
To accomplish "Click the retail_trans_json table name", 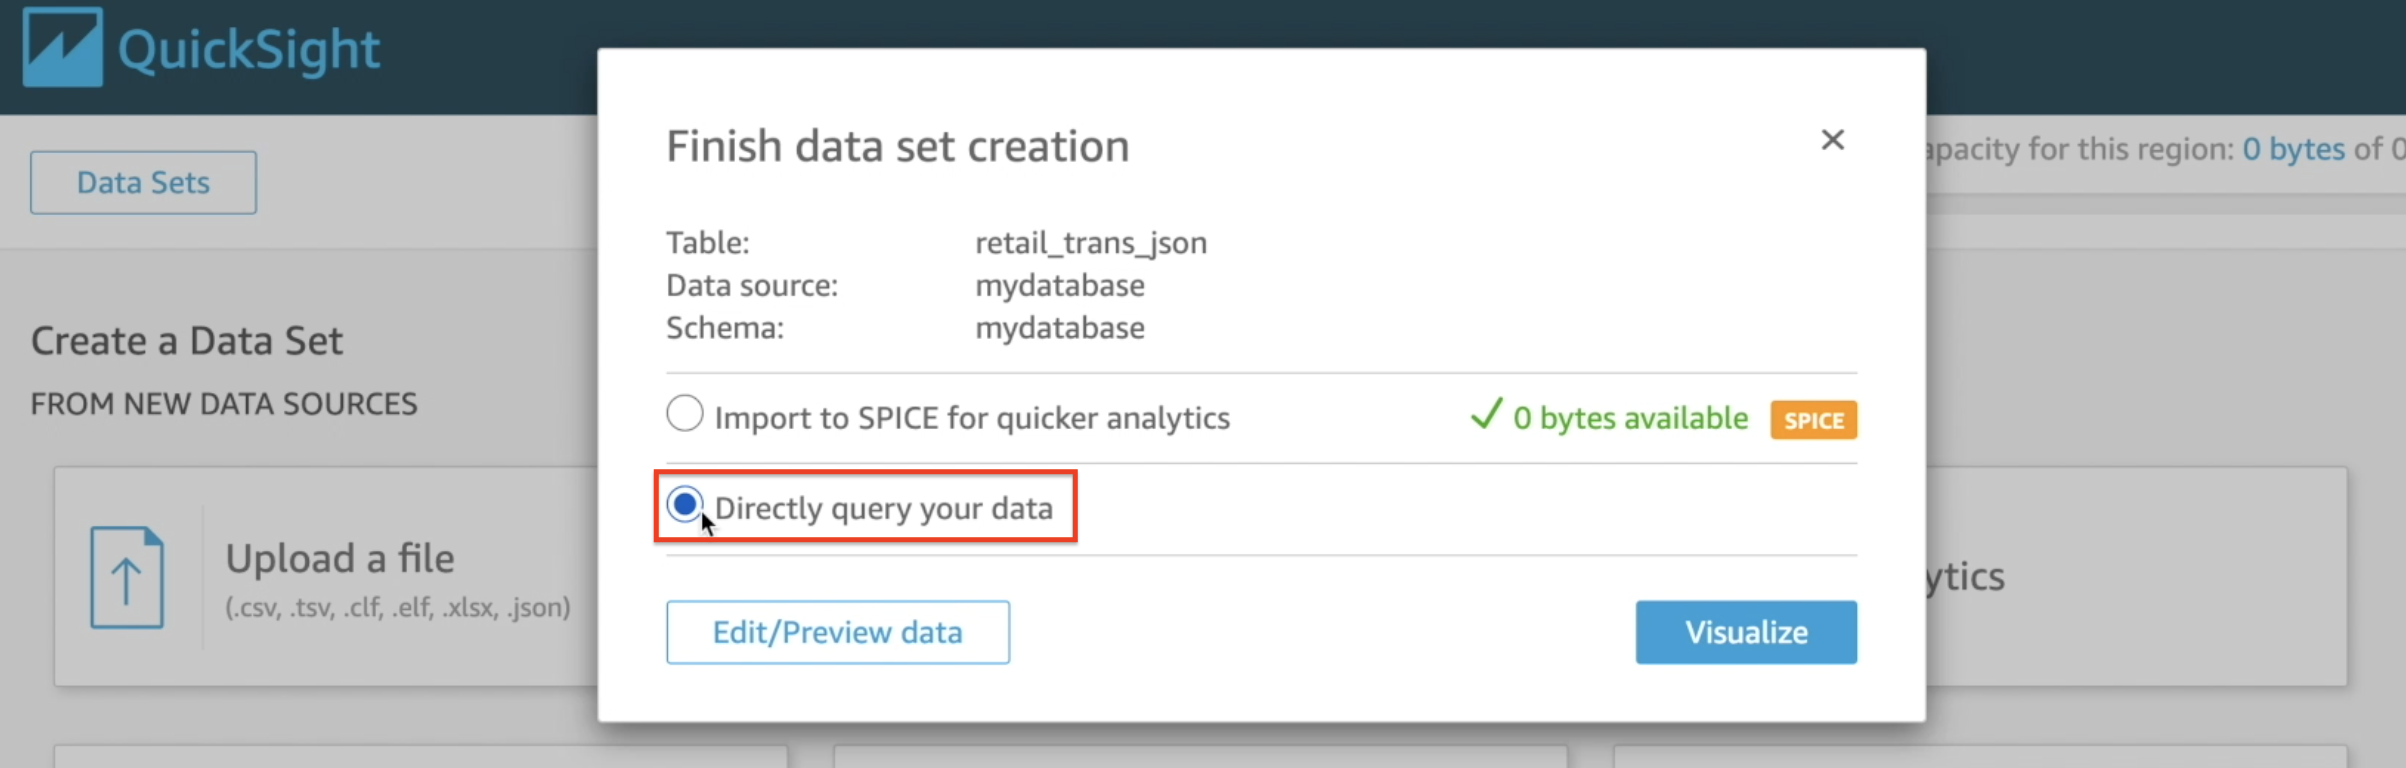I will pyautogui.click(x=1091, y=243).
